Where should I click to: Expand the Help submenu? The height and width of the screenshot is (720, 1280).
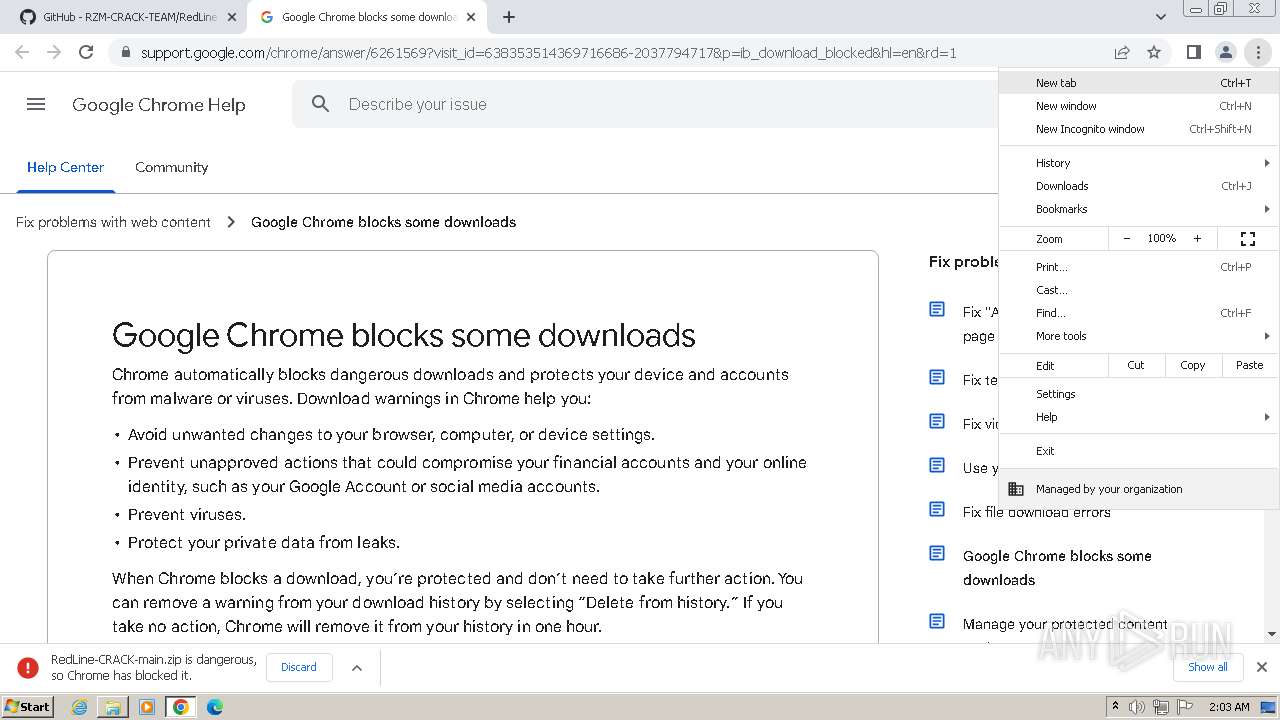point(1139,417)
